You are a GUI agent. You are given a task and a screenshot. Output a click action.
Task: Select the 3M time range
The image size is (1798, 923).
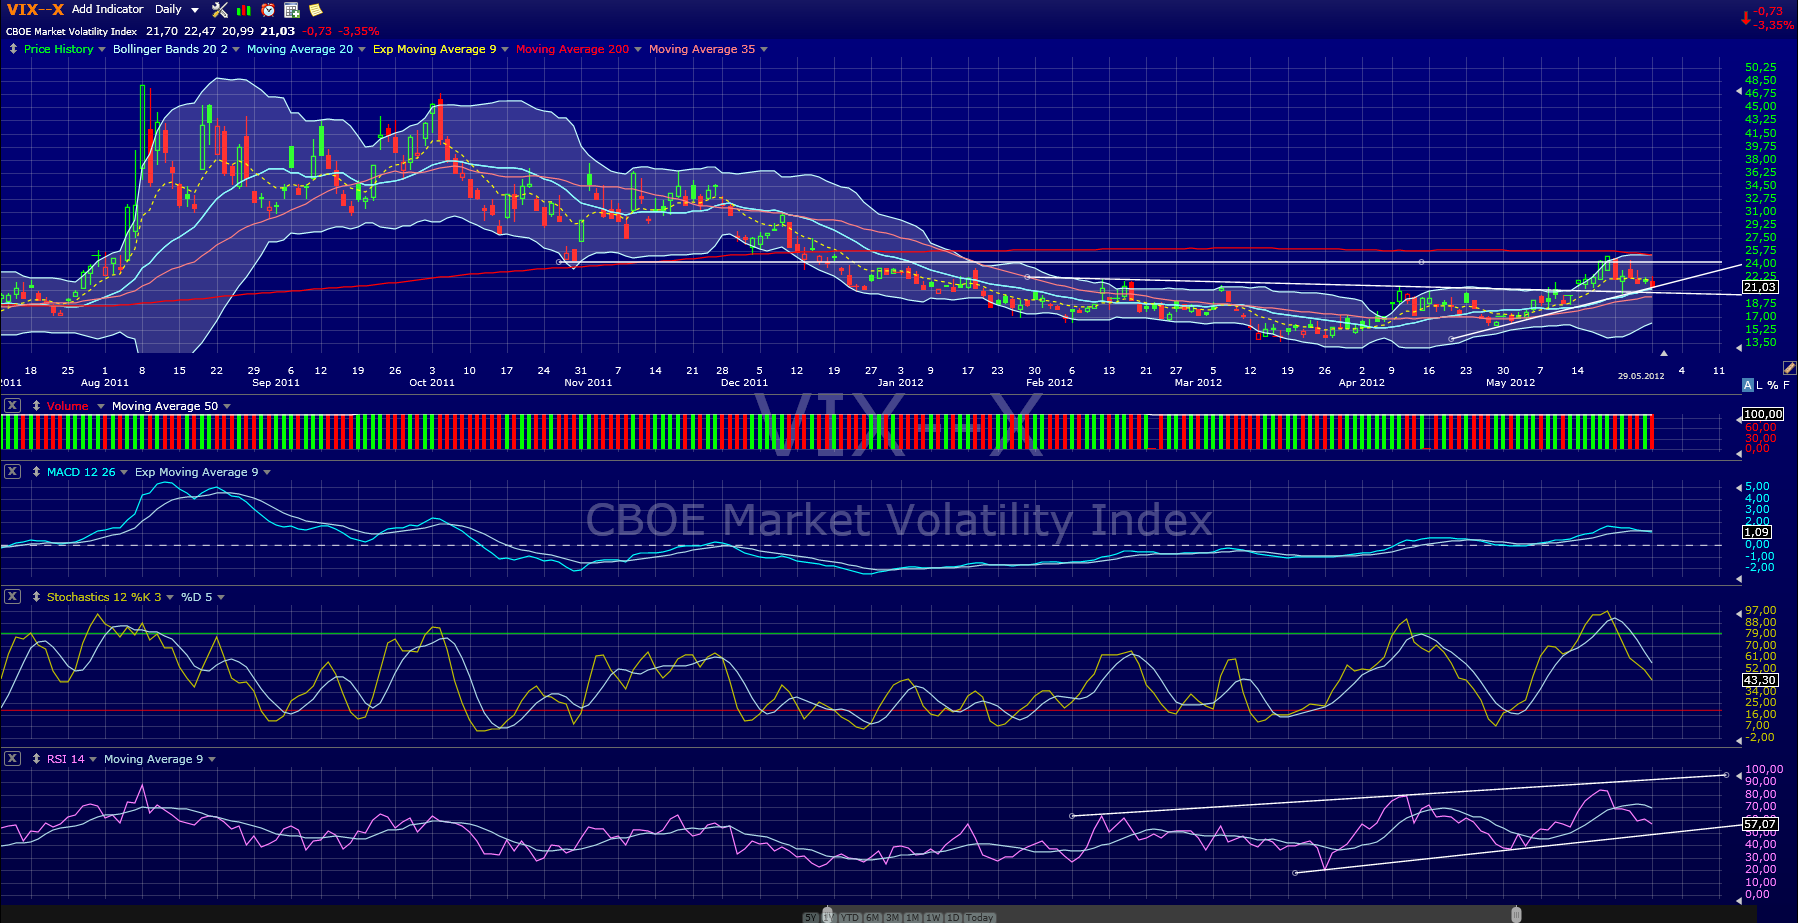tap(893, 917)
